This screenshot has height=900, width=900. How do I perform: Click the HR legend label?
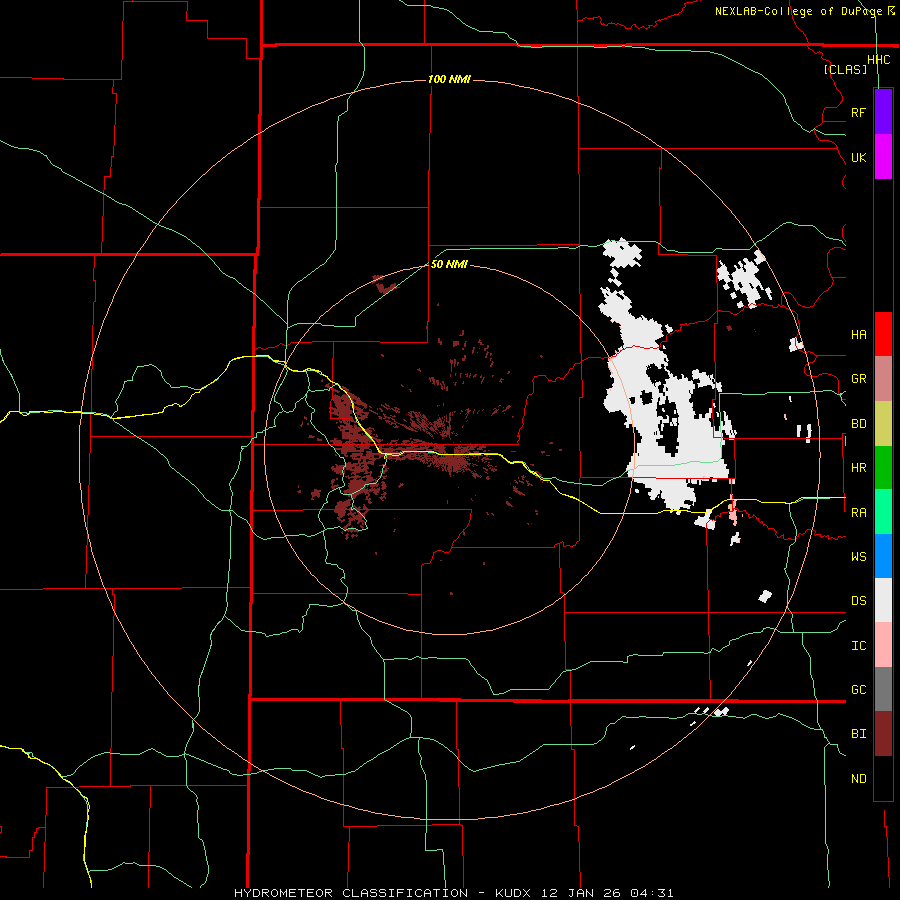[858, 468]
